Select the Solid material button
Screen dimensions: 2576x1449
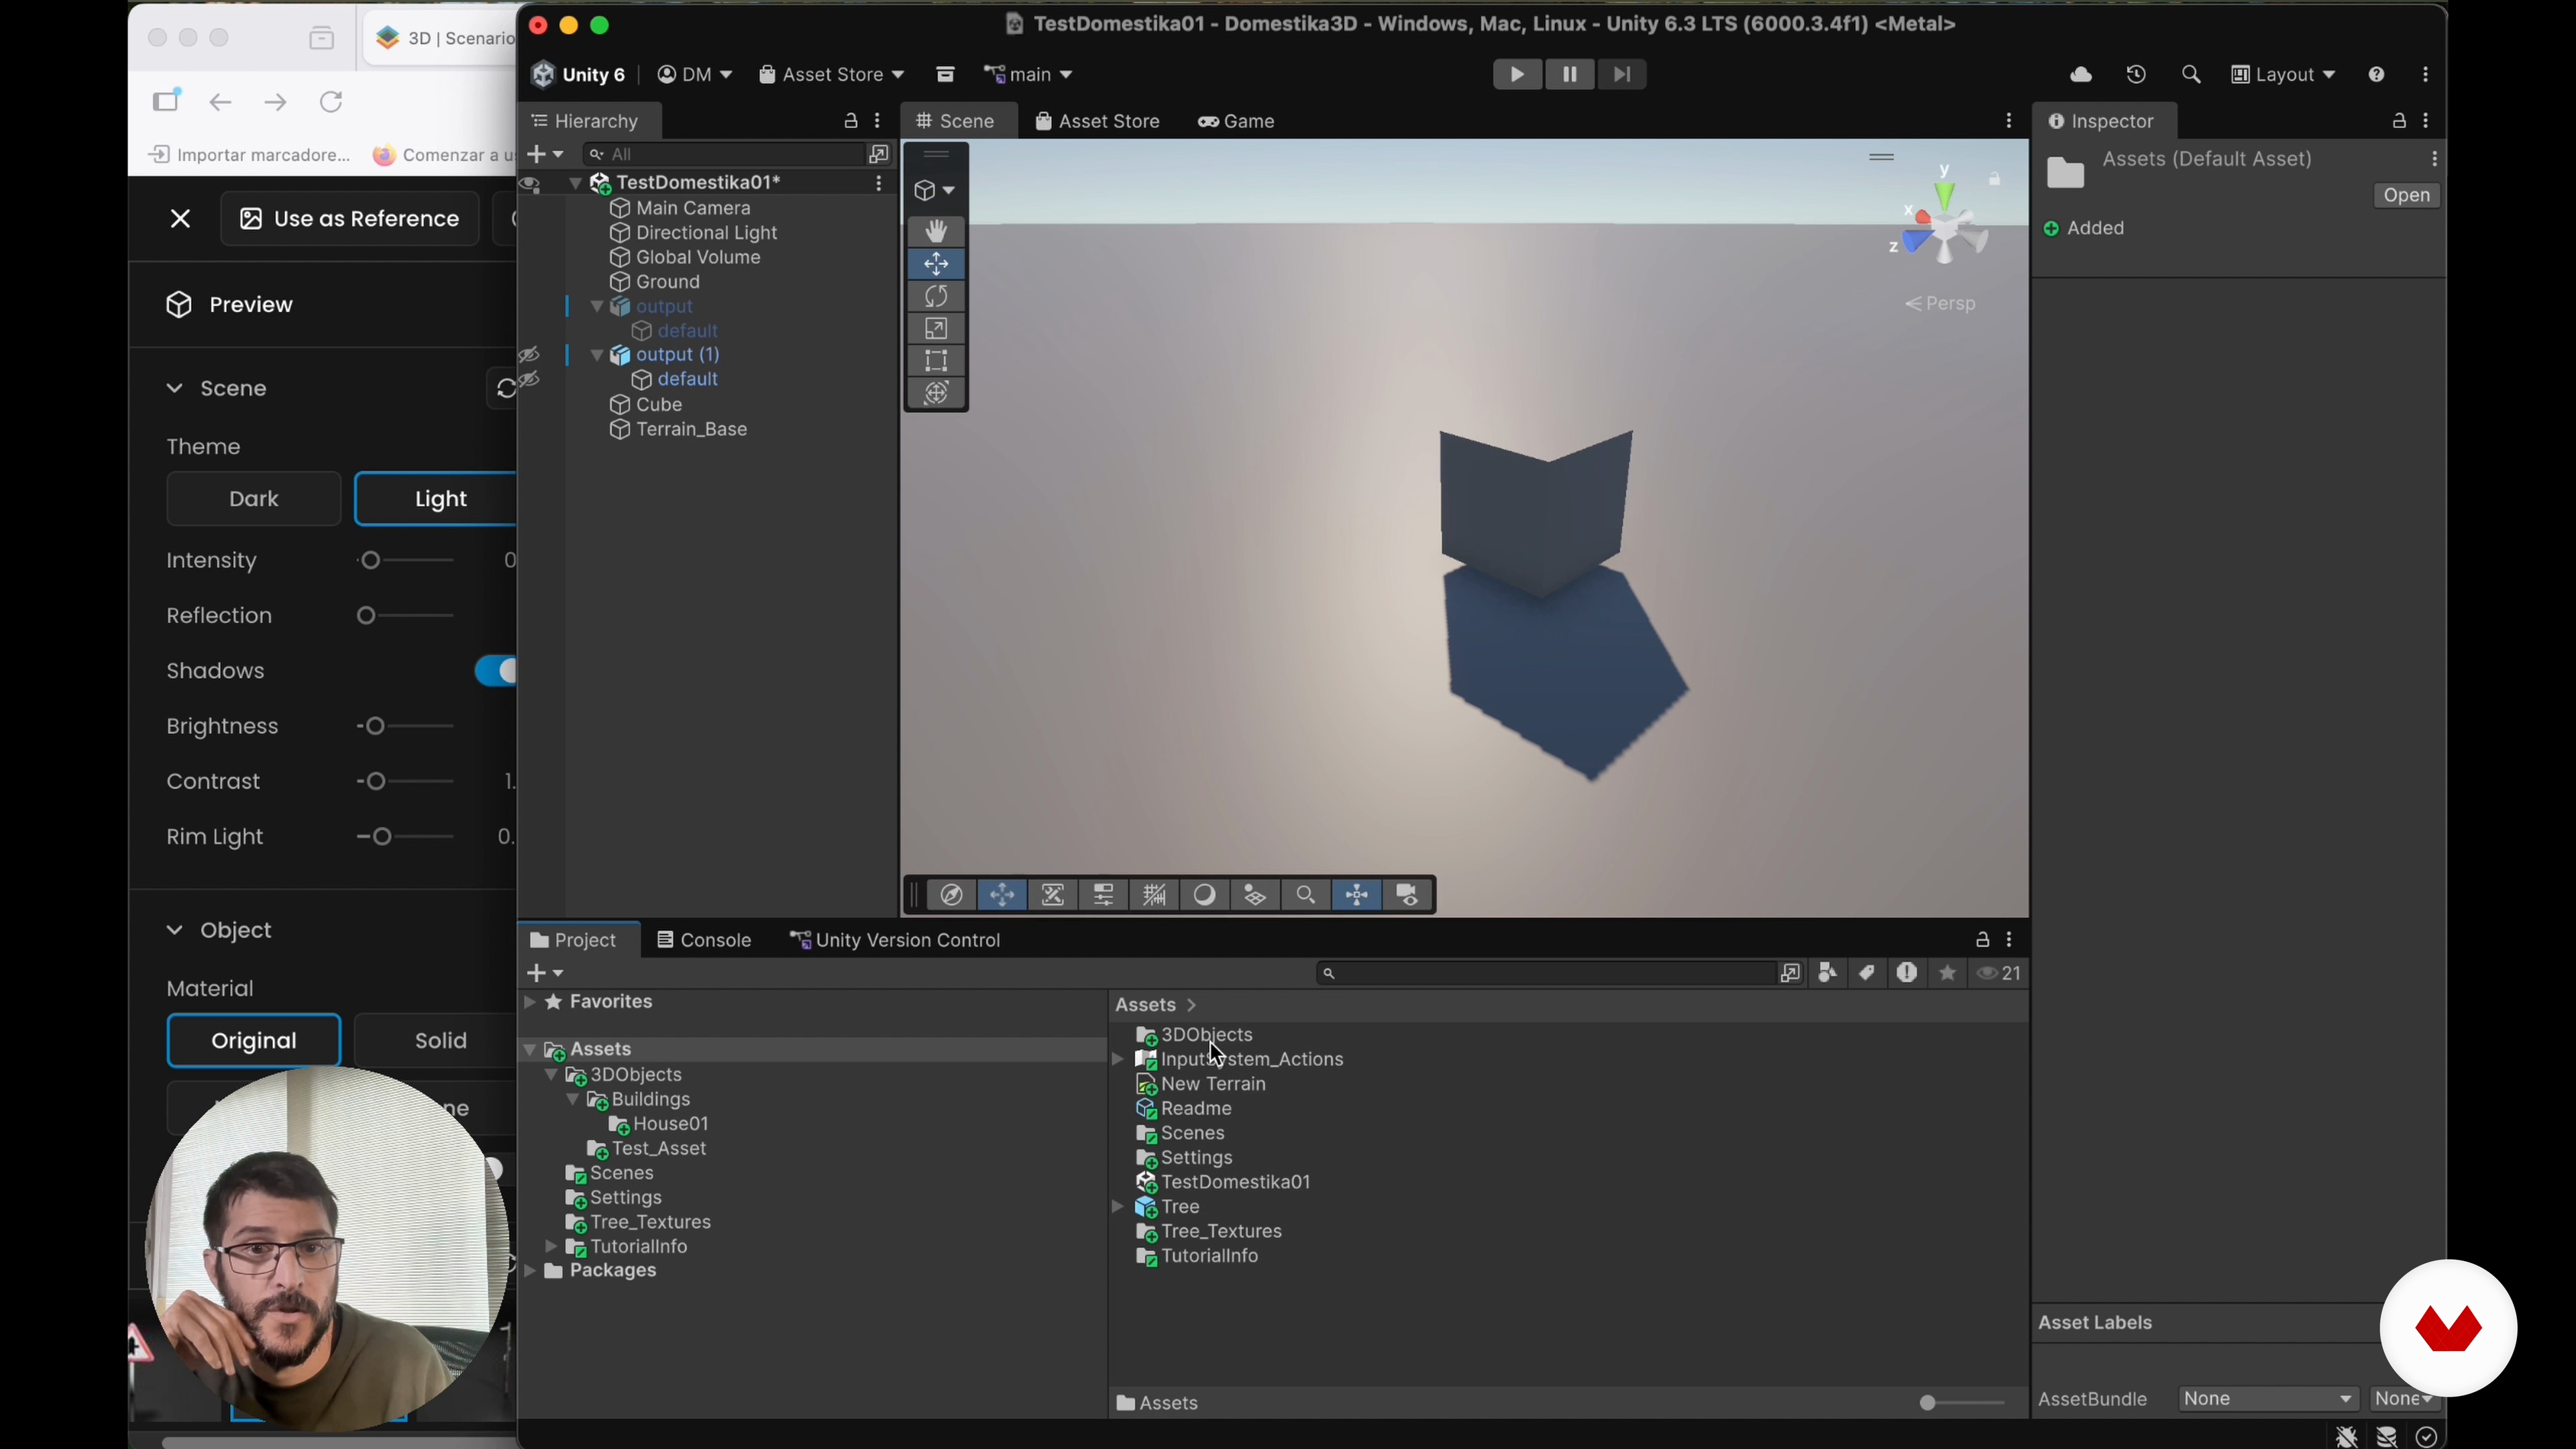[436, 1041]
